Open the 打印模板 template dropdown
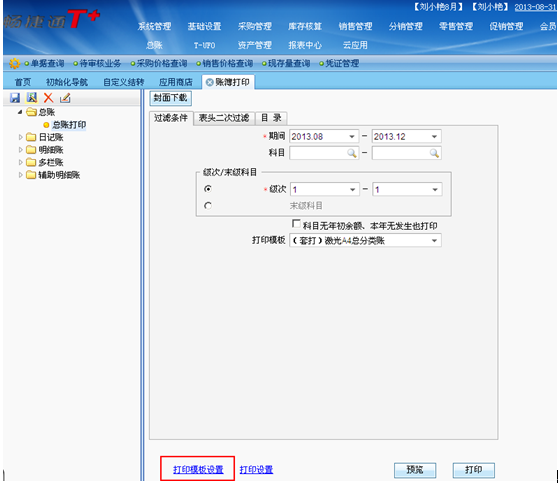The image size is (558, 492). pos(434,240)
